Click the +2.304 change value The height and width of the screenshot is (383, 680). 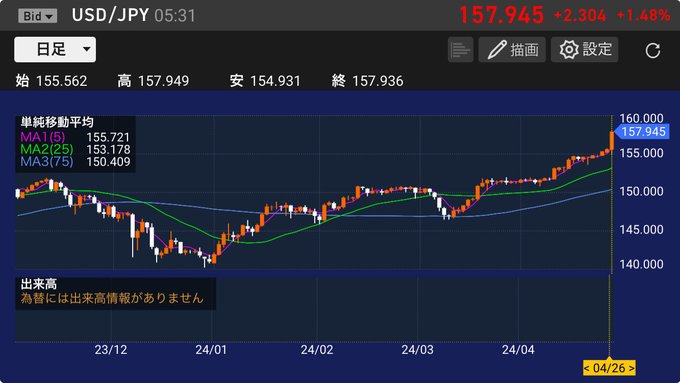click(580, 16)
